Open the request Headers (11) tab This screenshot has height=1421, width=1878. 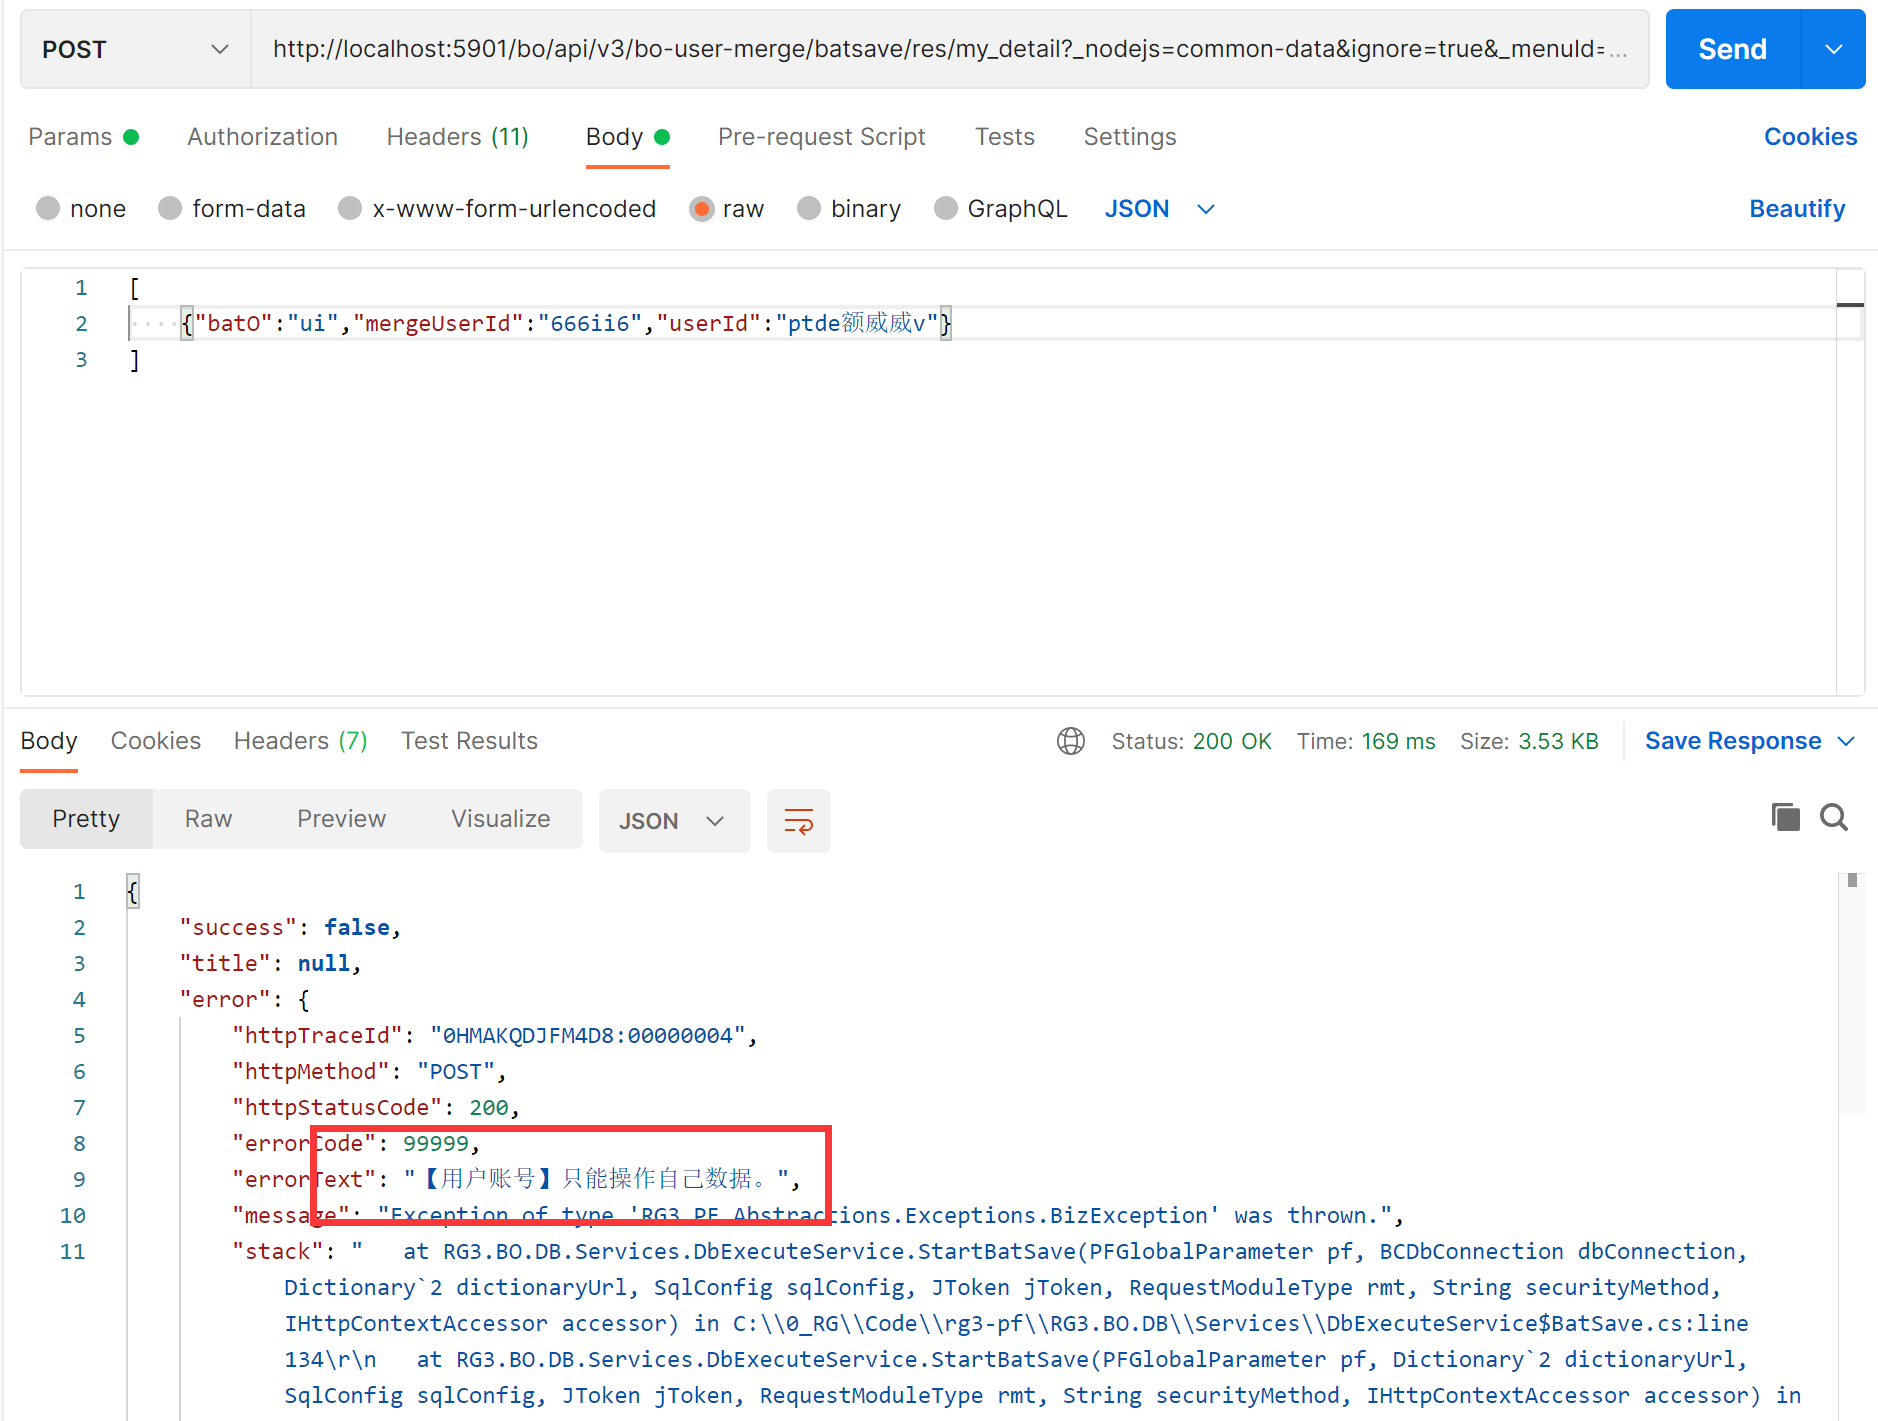(x=457, y=137)
